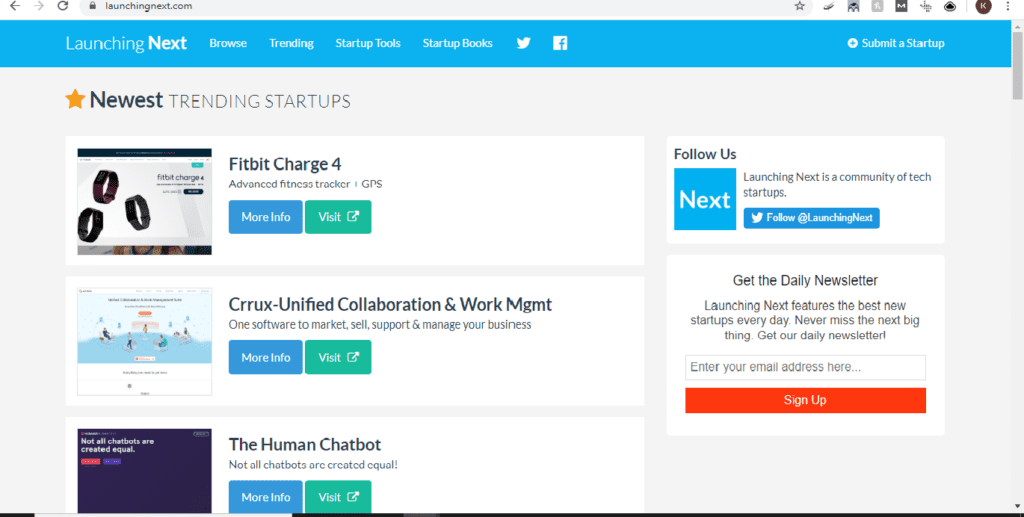Screen dimensions: 1024x517
Task: Click the Launching Next site logo
Action: coord(126,43)
